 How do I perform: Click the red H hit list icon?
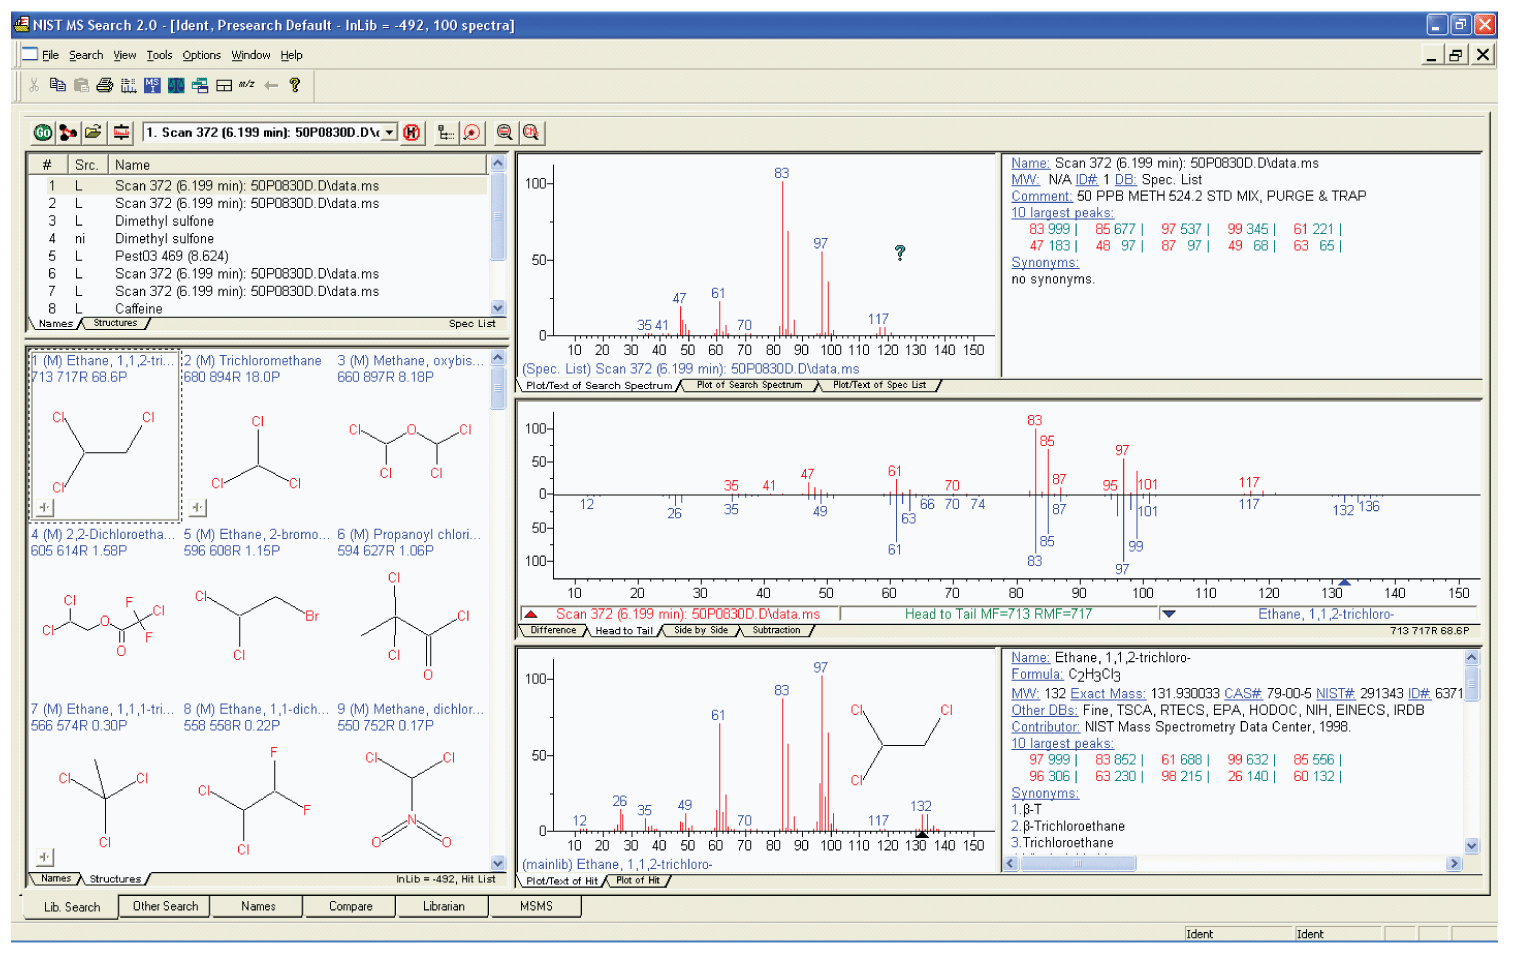[x=412, y=132]
